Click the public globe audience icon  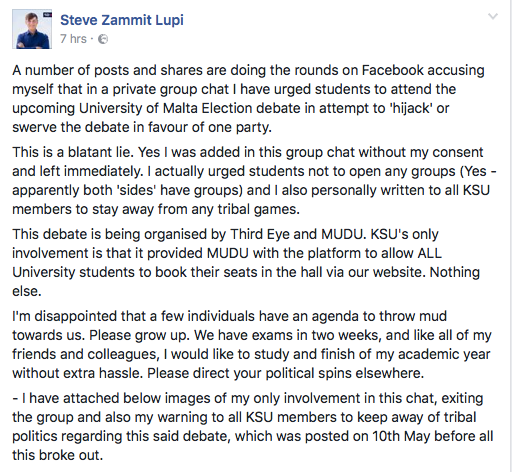103,39
